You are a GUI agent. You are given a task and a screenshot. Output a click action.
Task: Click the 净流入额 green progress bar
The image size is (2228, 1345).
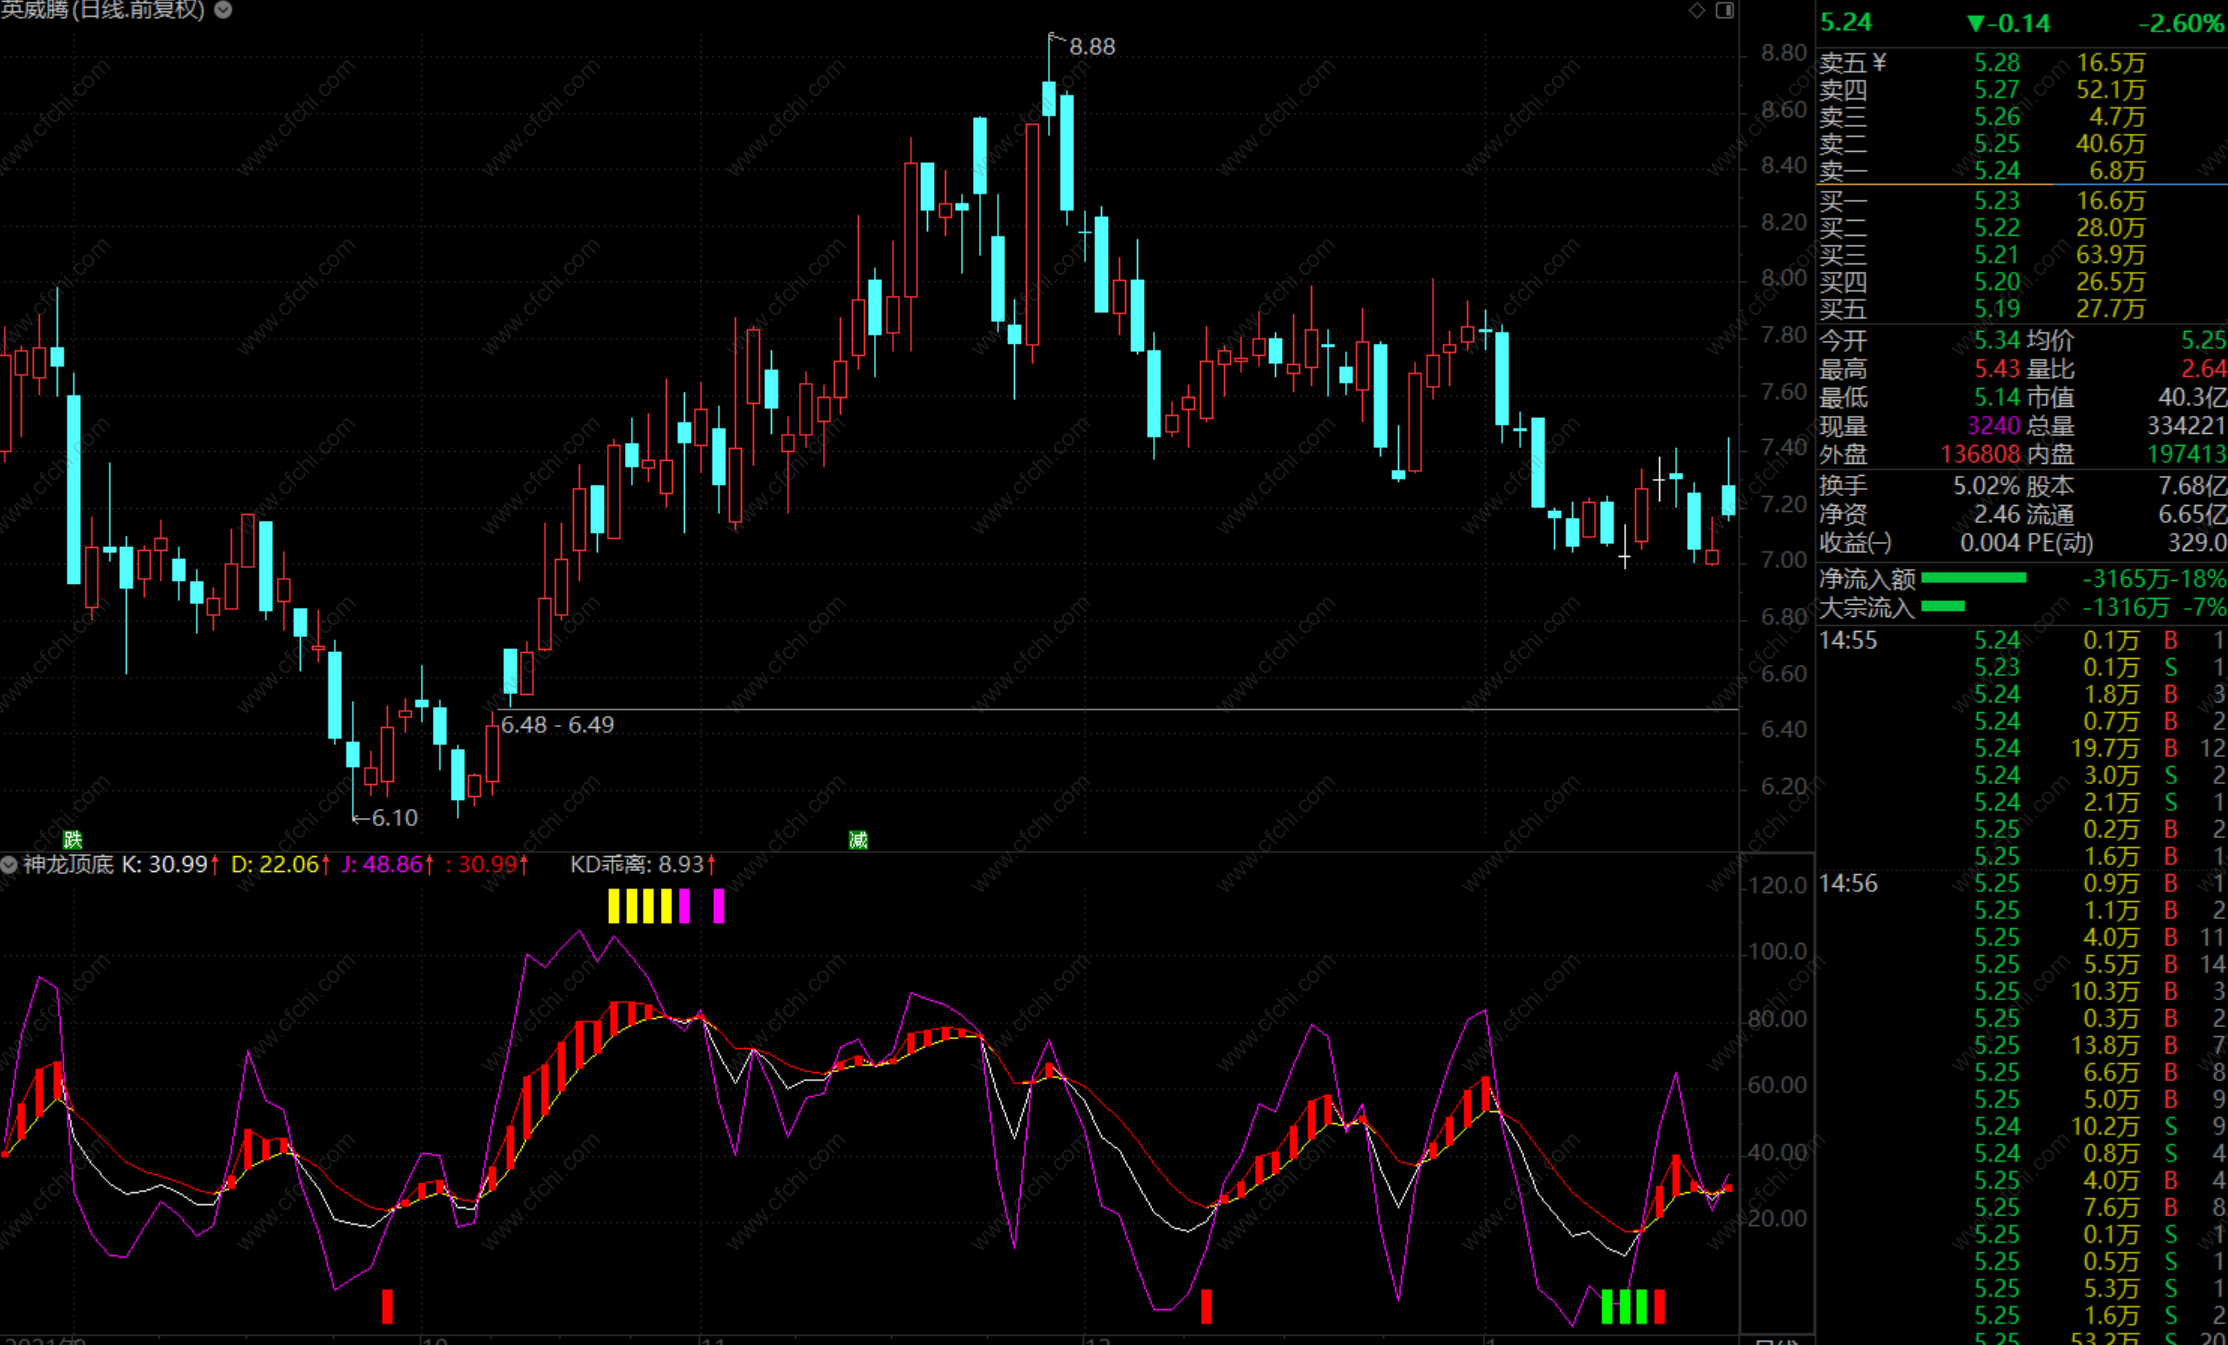tap(1973, 578)
